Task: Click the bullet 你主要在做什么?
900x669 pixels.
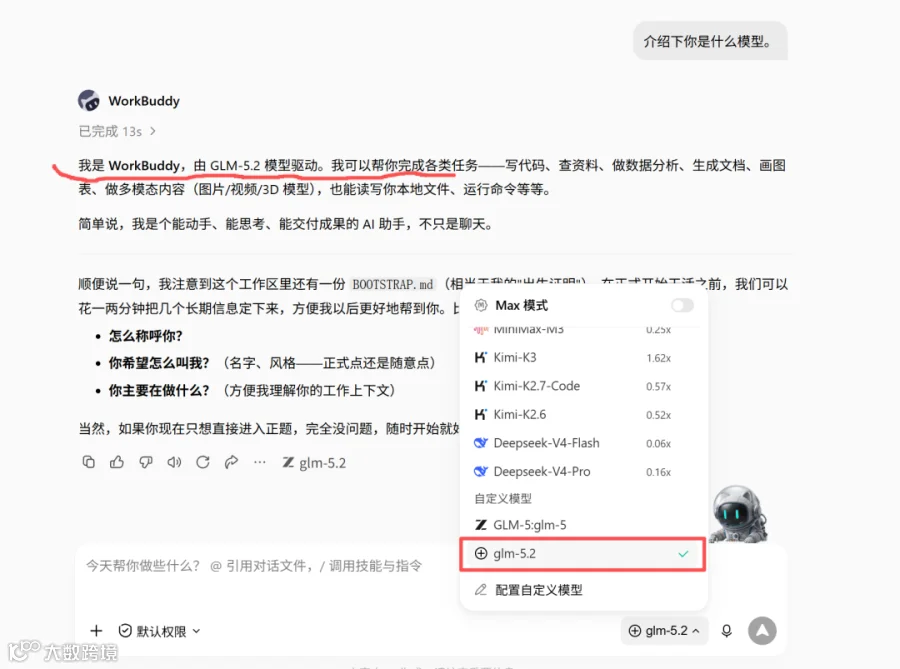Action: click(x=159, y=391)
